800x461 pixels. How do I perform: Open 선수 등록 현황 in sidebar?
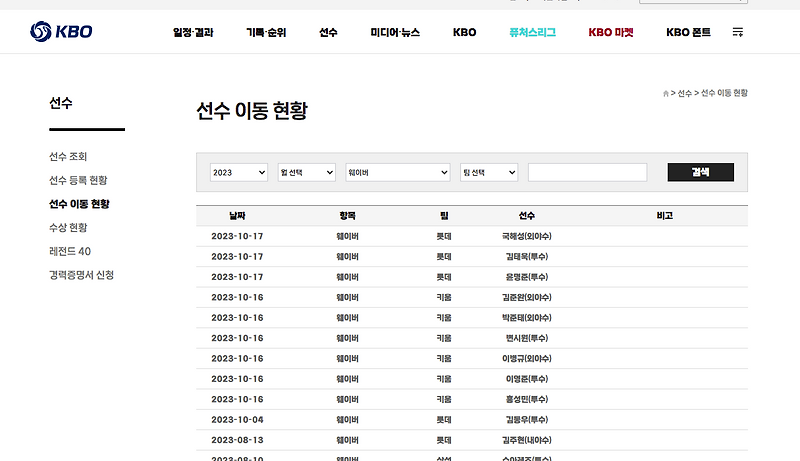[x=78, y=180]
